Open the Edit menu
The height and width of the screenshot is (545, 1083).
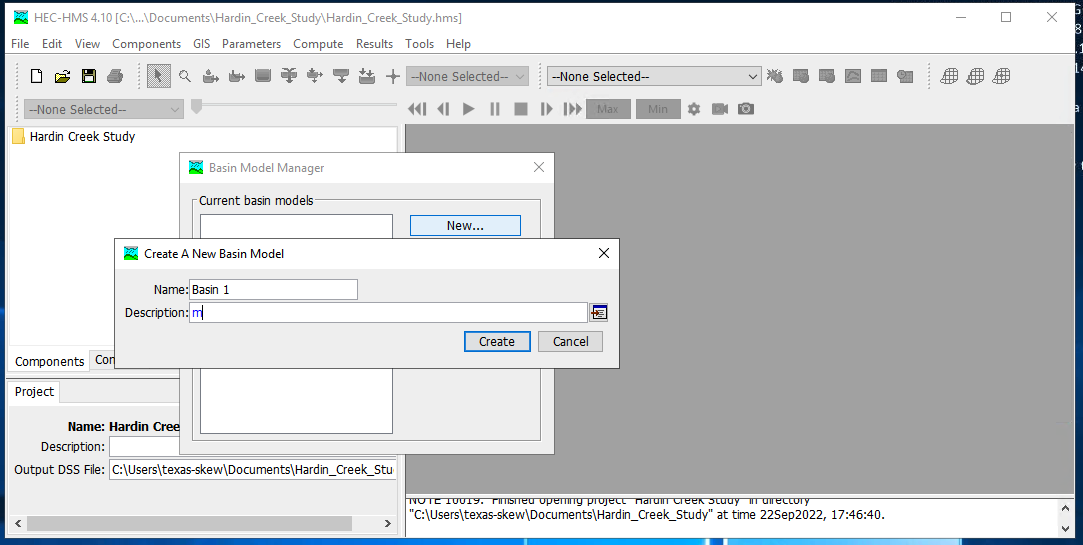click(52, 44)
